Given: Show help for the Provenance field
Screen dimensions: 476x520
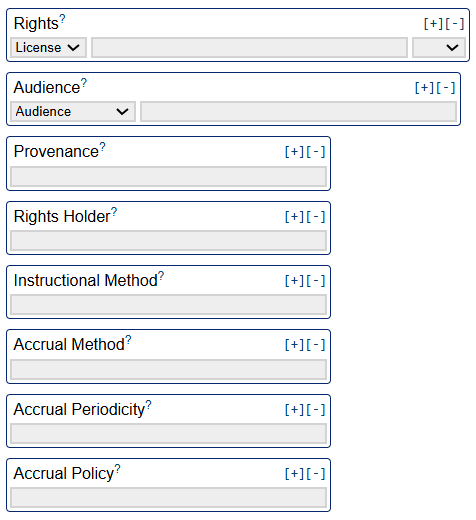Looking at the screenshot, I should coord(103,147).
